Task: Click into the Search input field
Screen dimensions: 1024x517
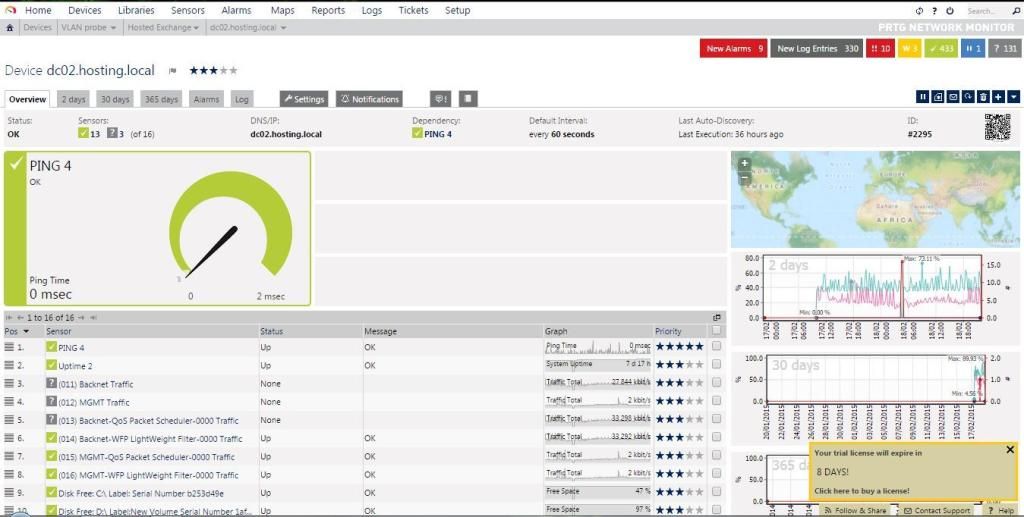Action: point(986,11)
